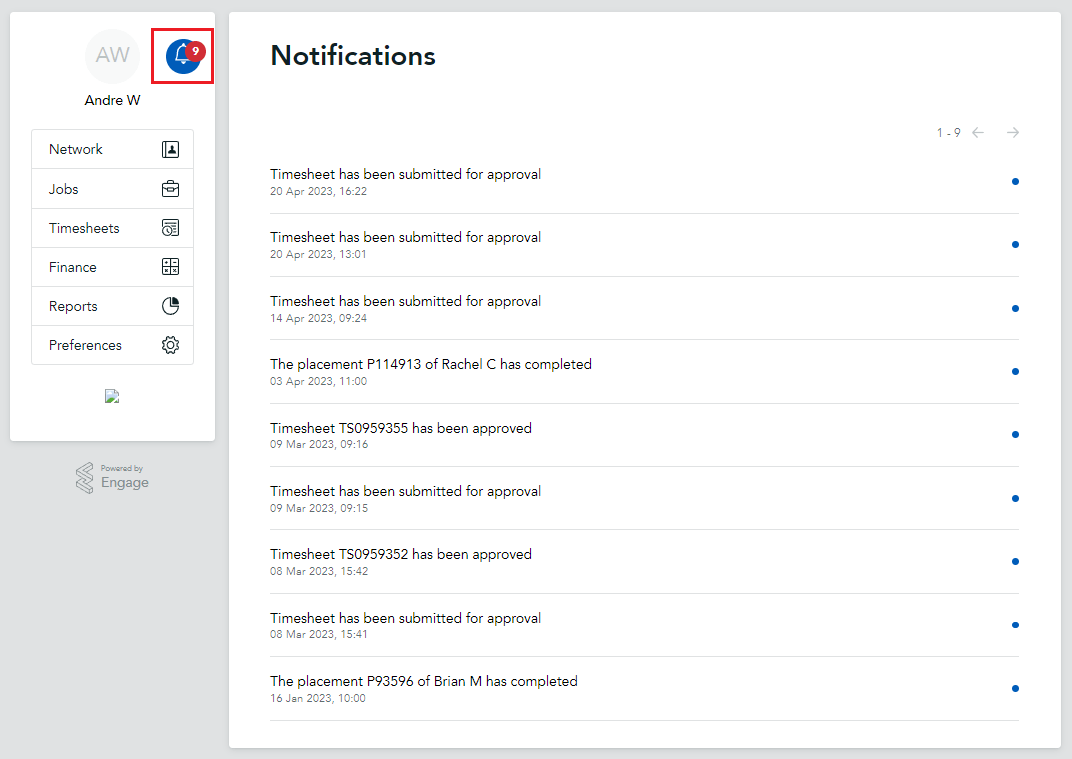Screen dimensions: 1072x759
Task: Click the AW user avatar
Action: click(x=112, y=55)
